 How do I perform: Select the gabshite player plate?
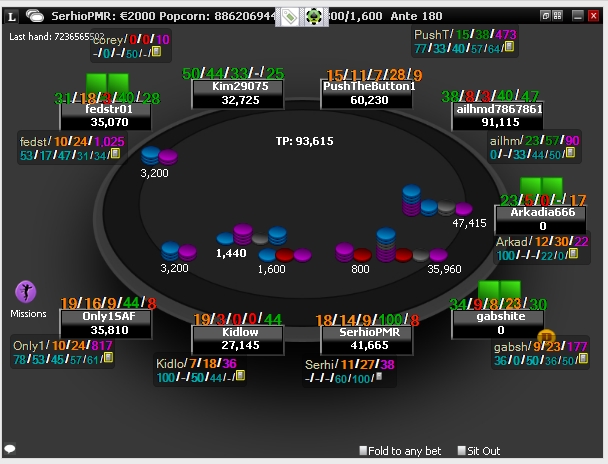(498, 323)
